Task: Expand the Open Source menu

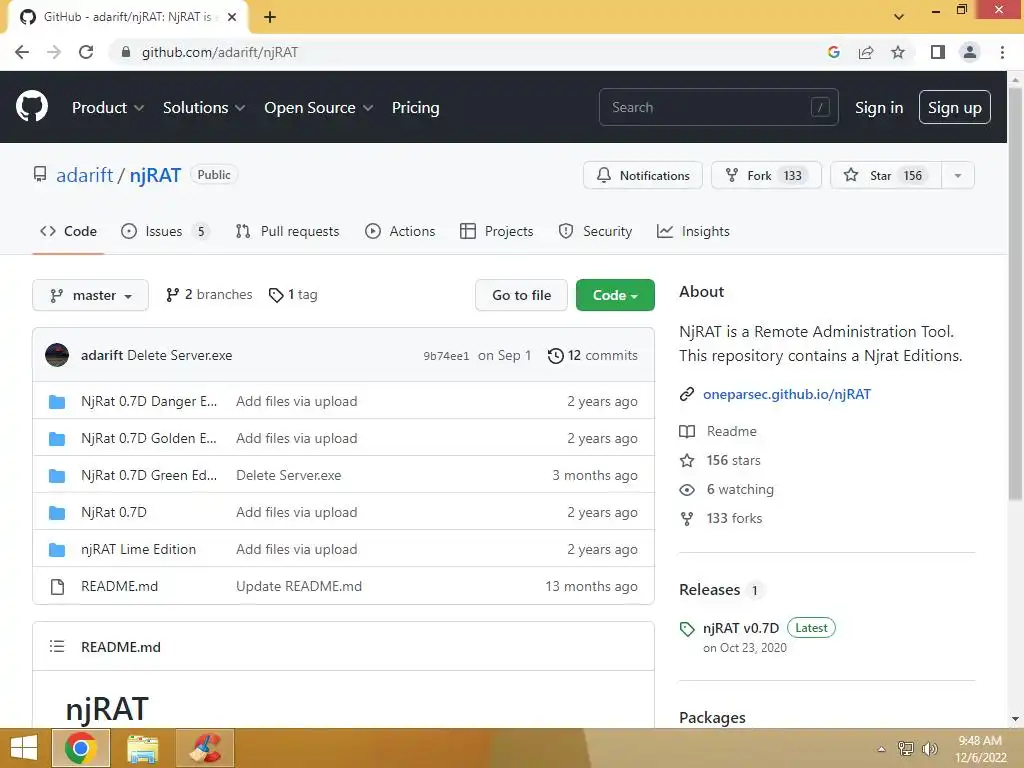Action: point(319,107)
